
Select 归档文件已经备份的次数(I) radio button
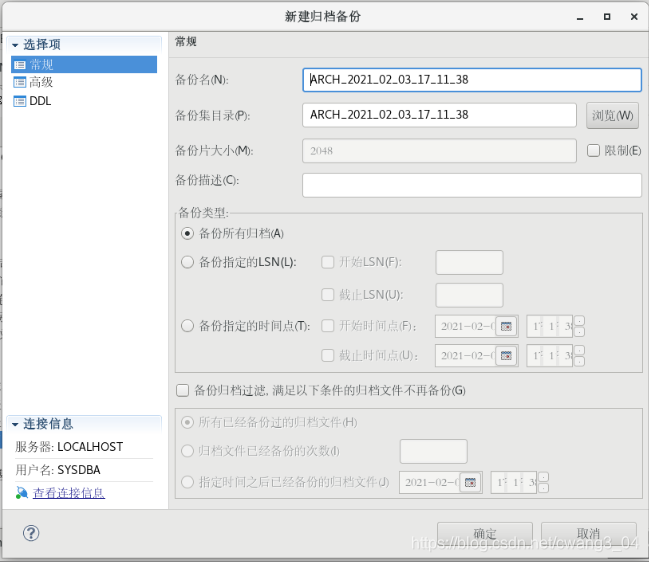click(187, 451)
